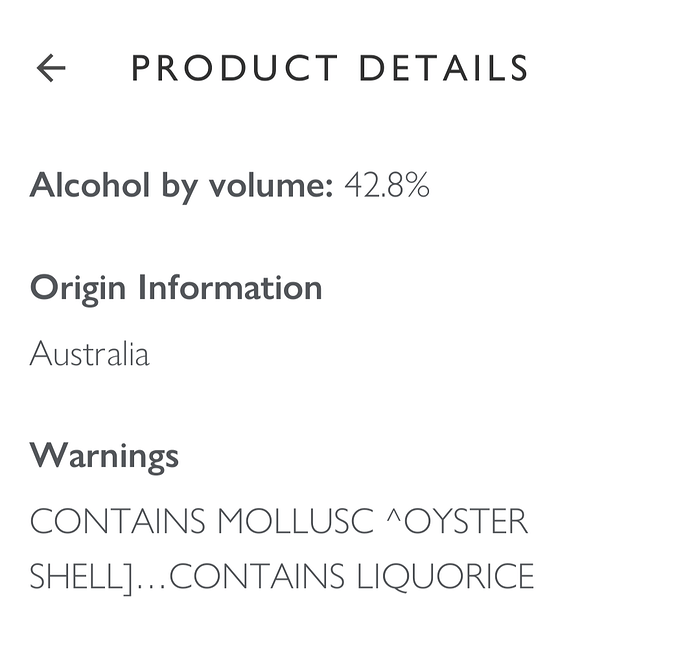Select the 42.8% value
This screenshot has height=652, width=700.
coord(387,185)
